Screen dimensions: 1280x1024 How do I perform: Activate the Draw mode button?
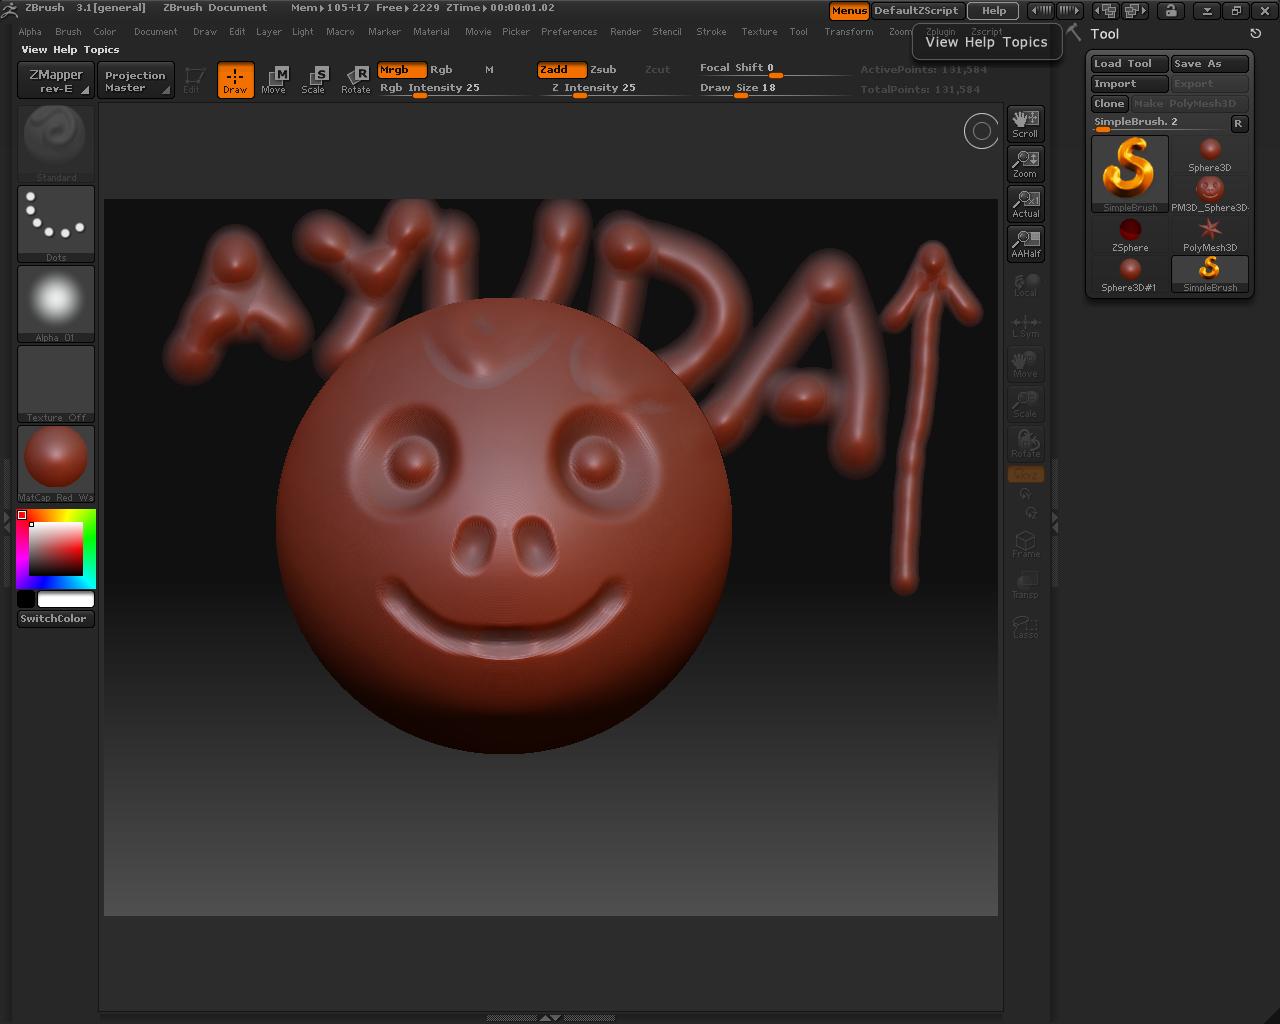pos(235,80)
